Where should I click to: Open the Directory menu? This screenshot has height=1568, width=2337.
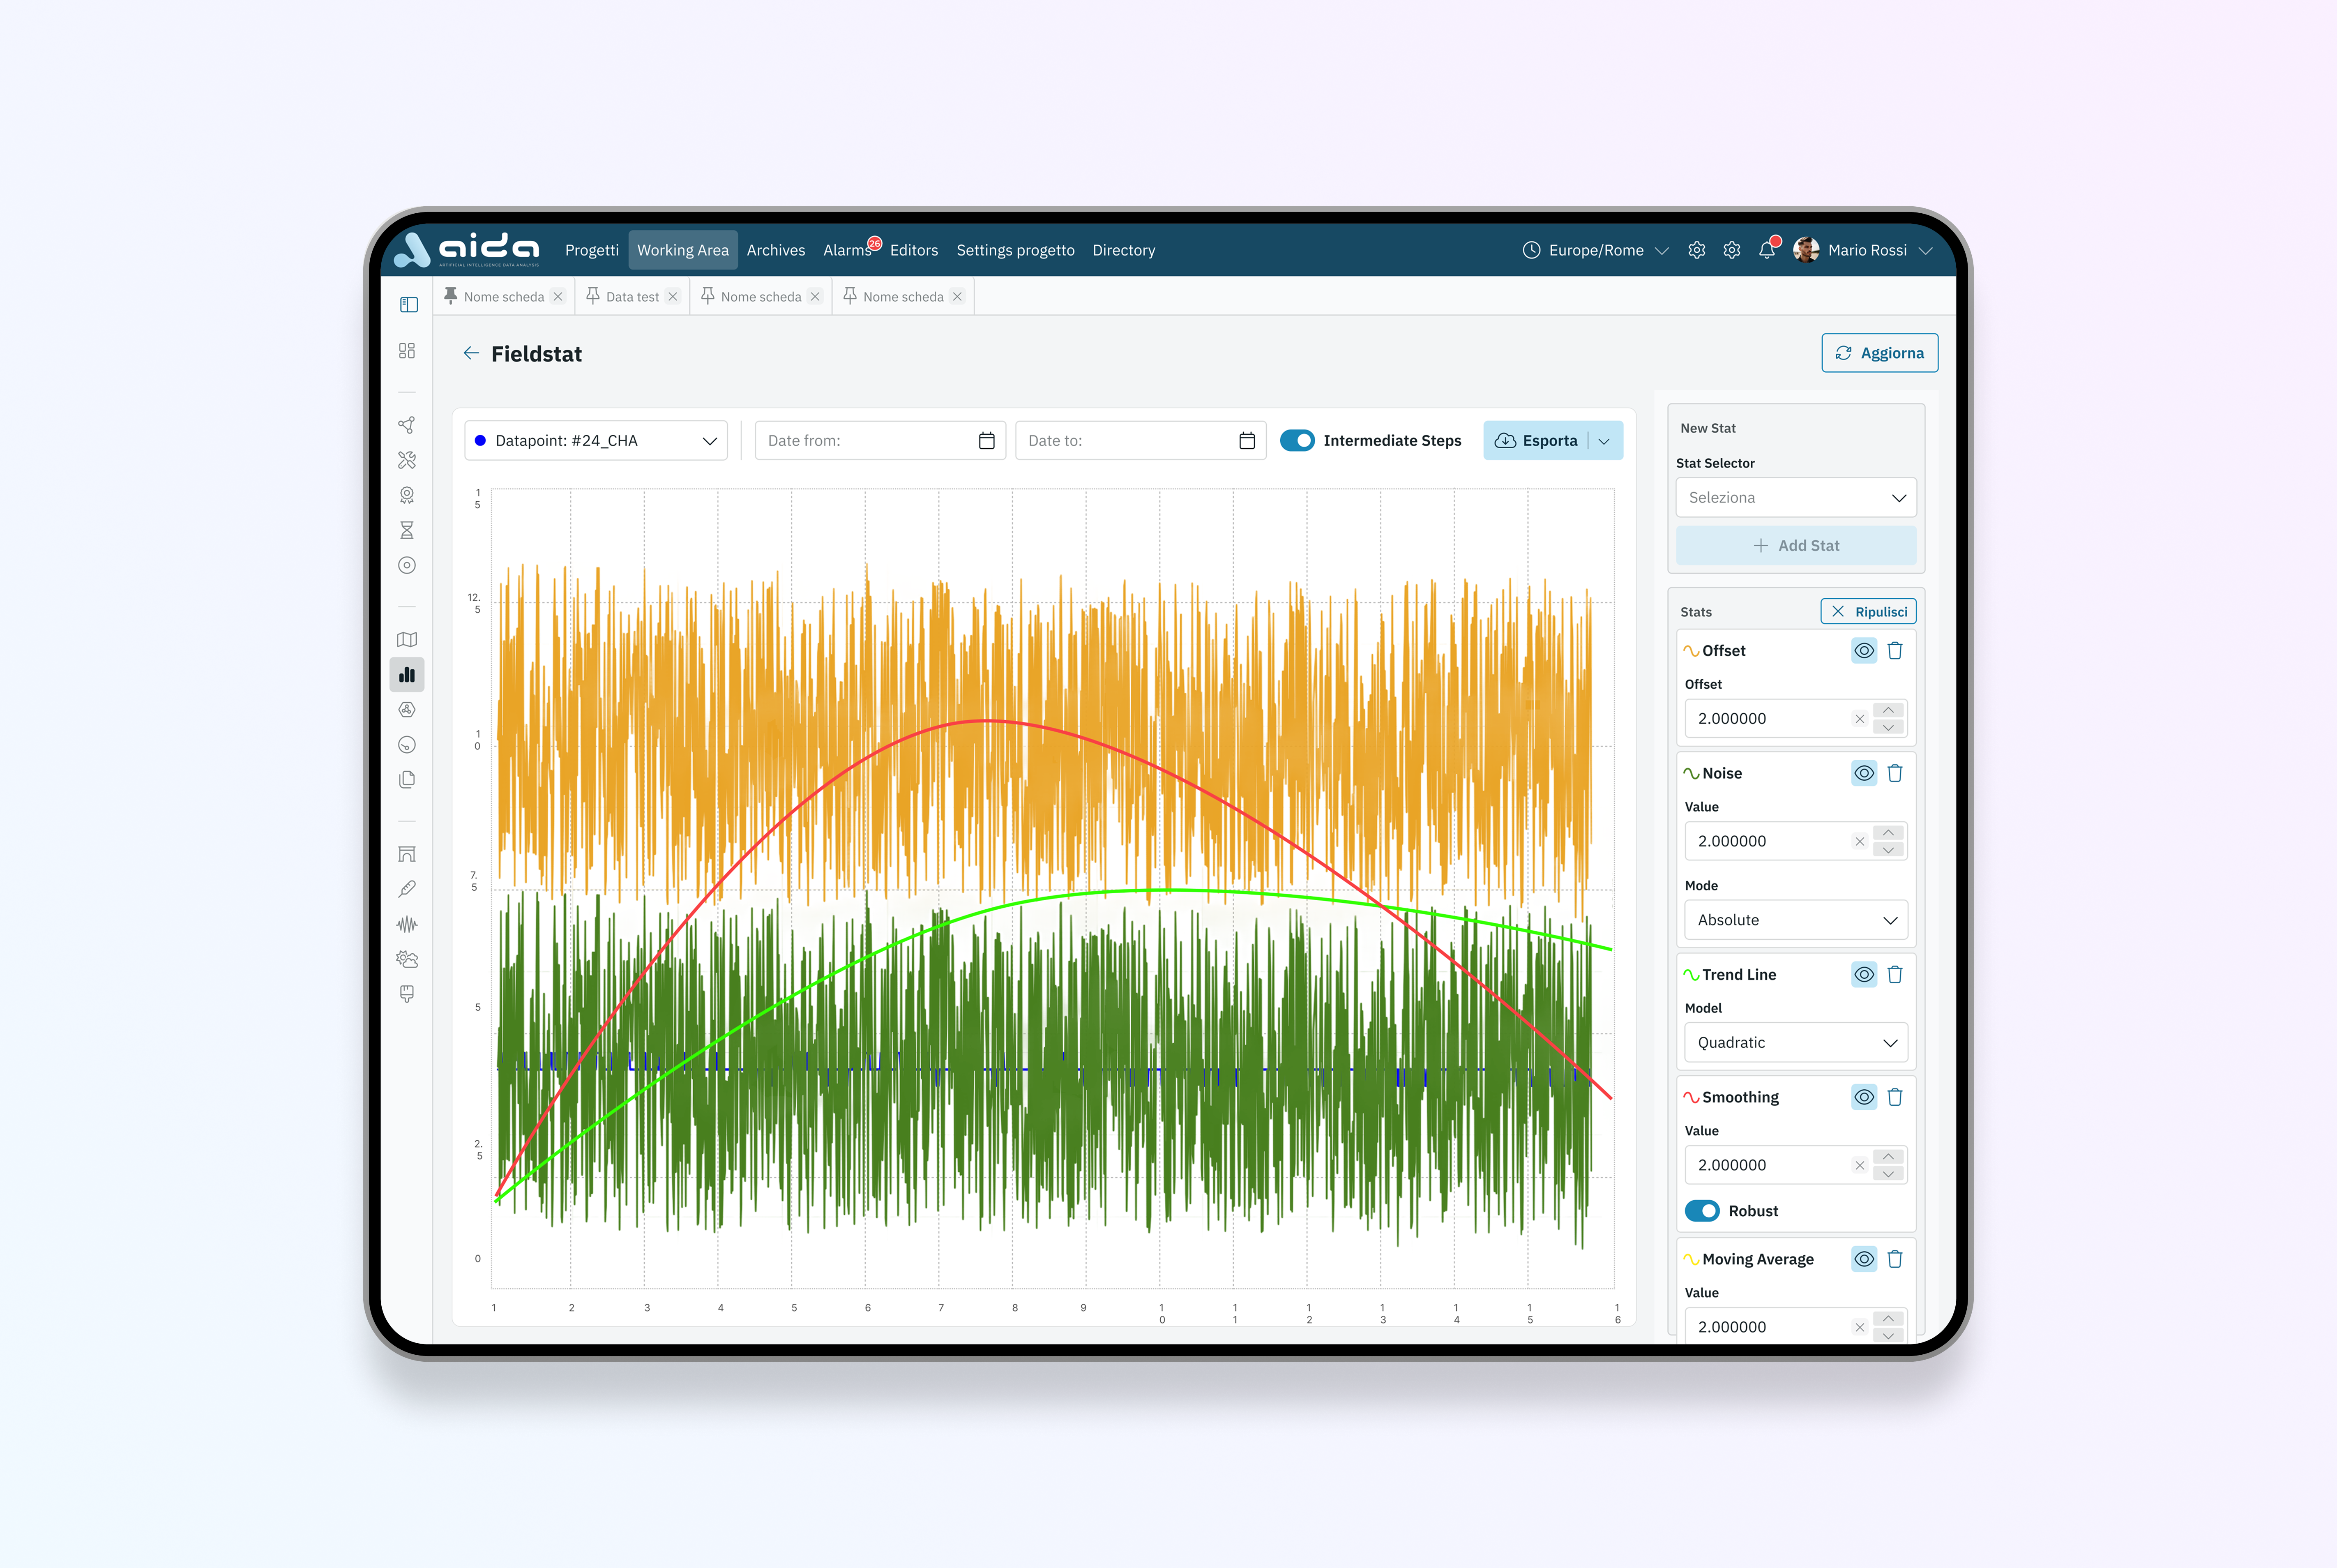point(1124,250)
